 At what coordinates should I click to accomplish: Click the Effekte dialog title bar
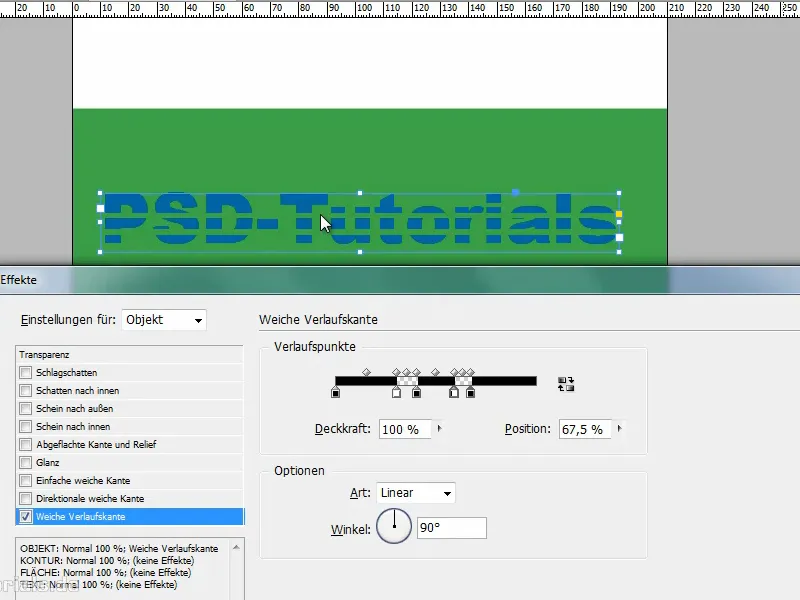(400, 280)
